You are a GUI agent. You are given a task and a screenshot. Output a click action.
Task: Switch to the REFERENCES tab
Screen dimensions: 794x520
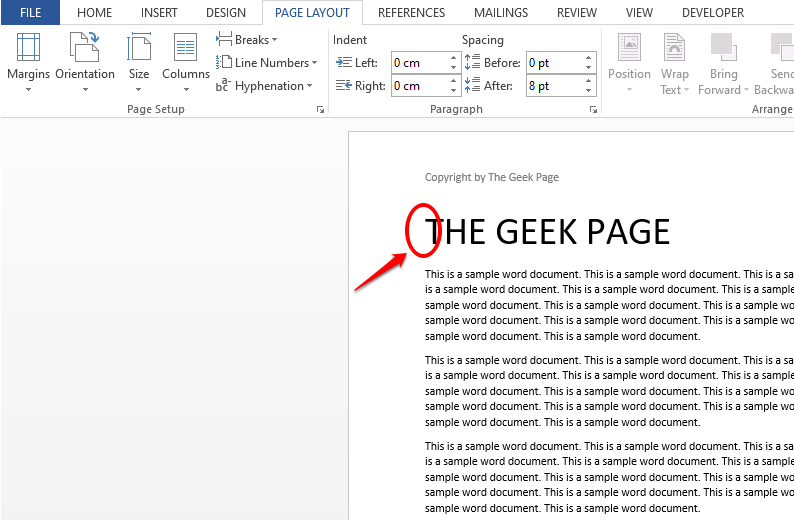(x=411, y=13)
